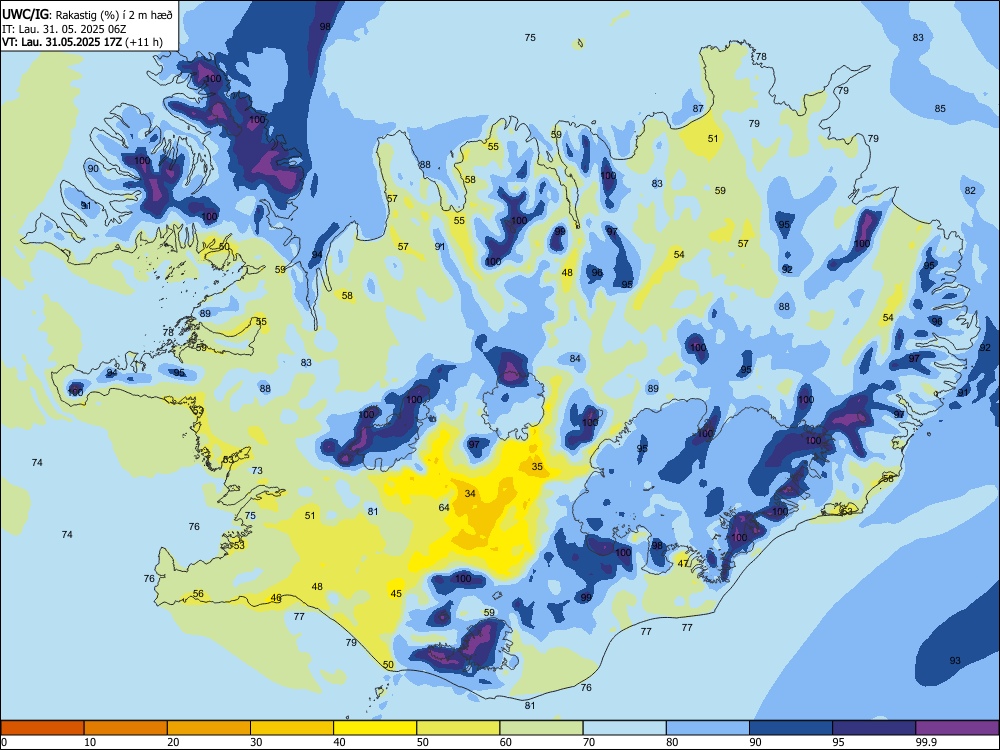This screenshot has height=750, width=1000.
Task: Click the 'VT: Lau. 31.05.2025 17Z (+11 h)' line
Action: 82,42
